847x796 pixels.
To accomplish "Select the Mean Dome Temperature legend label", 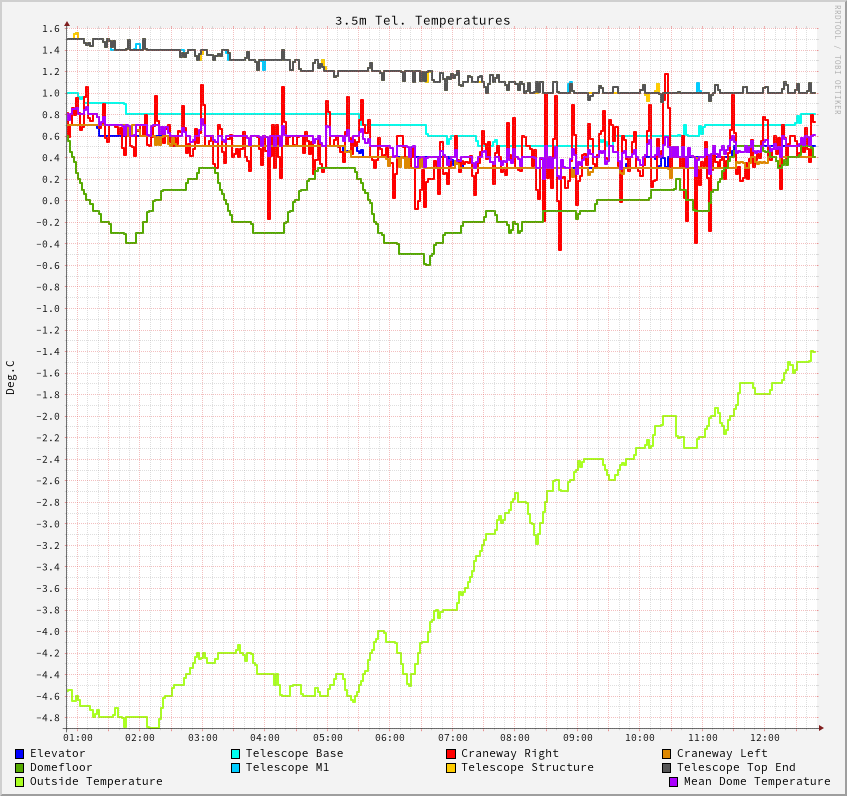I will pos(757,782).
